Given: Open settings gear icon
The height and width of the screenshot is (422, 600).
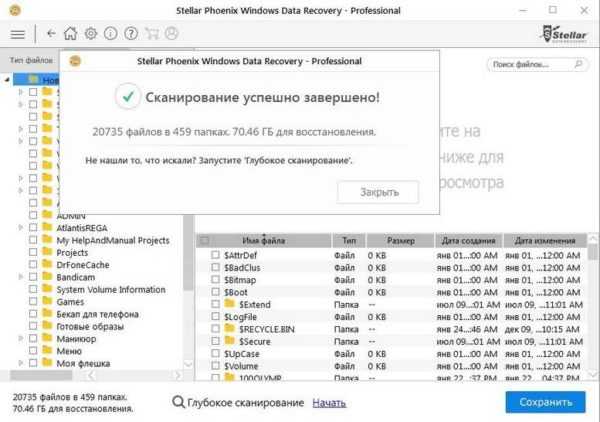Looking at the screenshot, I should click(x=91, y=34).
